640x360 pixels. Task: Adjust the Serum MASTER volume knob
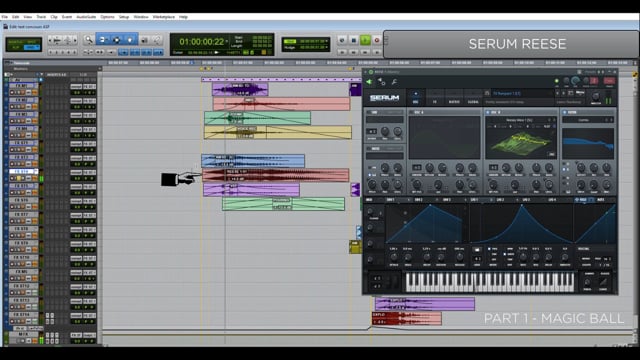(596, 97)
